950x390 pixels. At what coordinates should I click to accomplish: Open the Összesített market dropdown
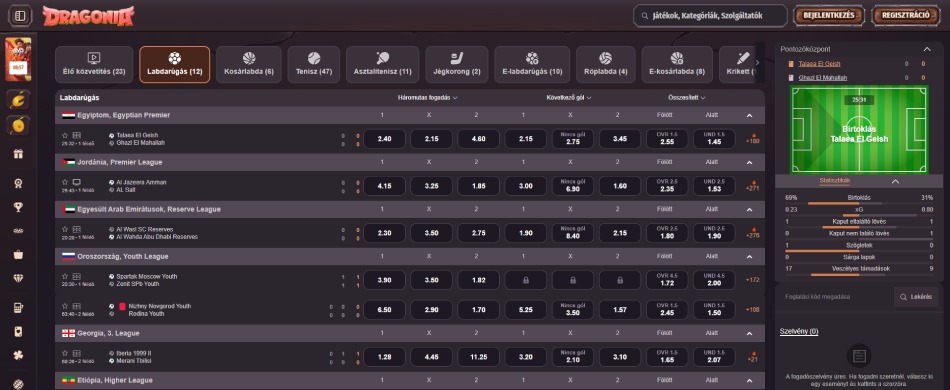coord(687,98)
